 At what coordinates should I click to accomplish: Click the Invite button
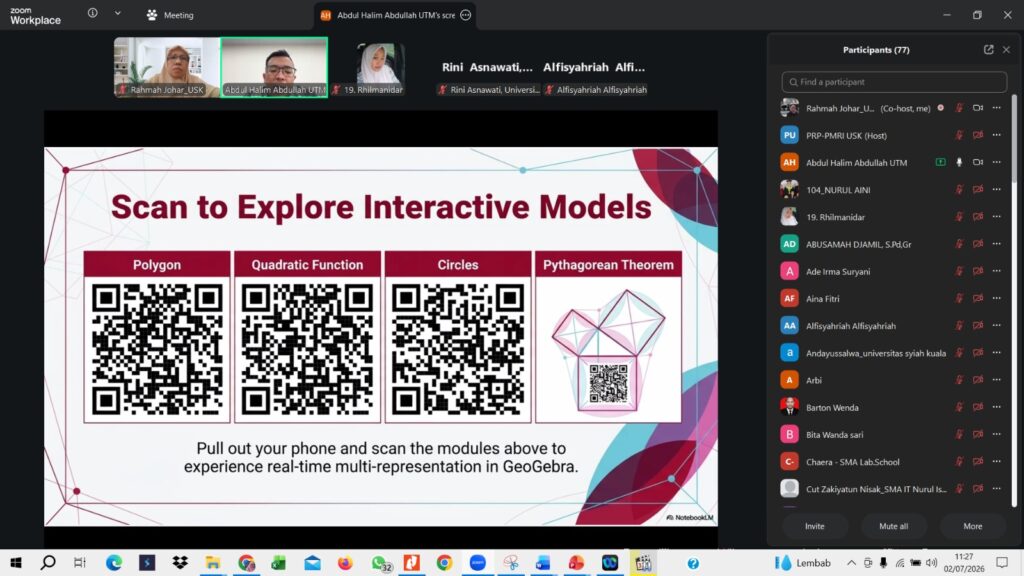pos(814,526)
